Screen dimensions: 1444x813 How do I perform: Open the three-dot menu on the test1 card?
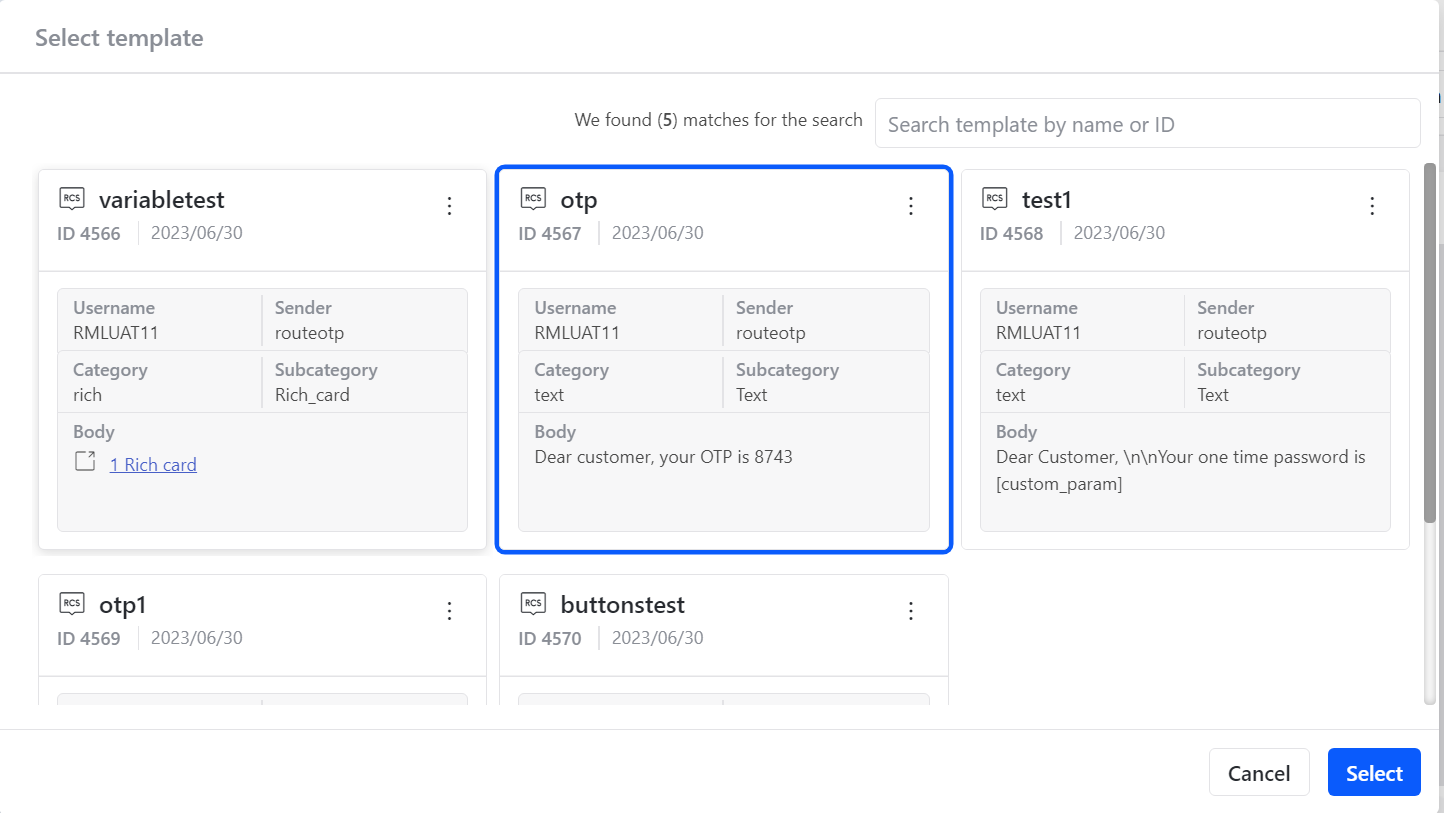1372,205
